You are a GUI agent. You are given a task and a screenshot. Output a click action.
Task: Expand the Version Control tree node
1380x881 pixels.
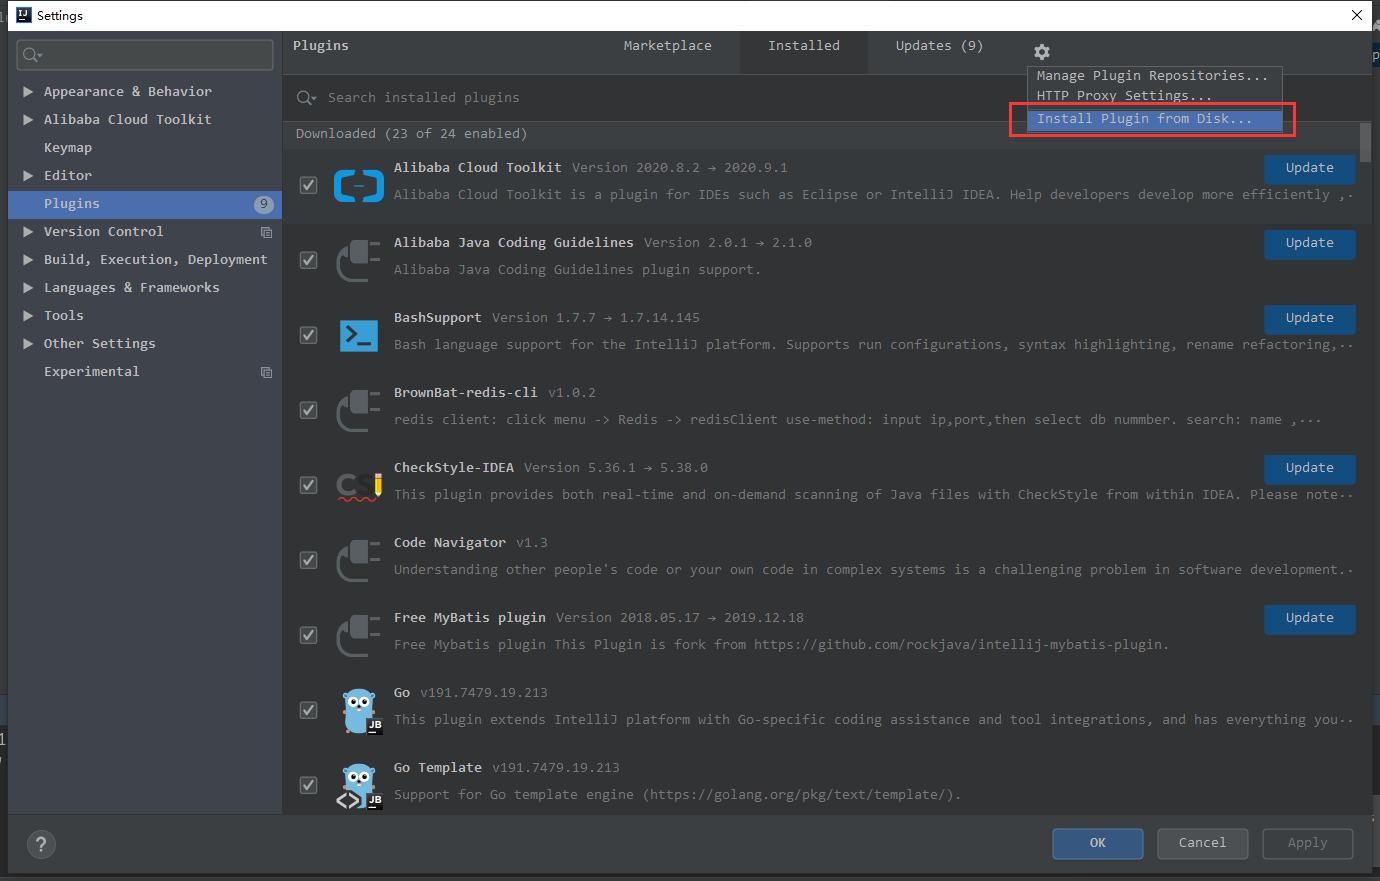[28, 232]
